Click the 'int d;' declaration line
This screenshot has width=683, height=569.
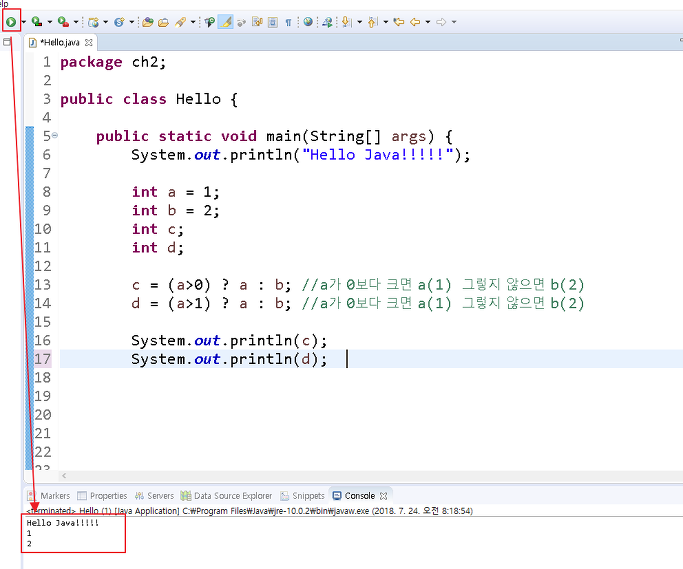coord(158,248)
